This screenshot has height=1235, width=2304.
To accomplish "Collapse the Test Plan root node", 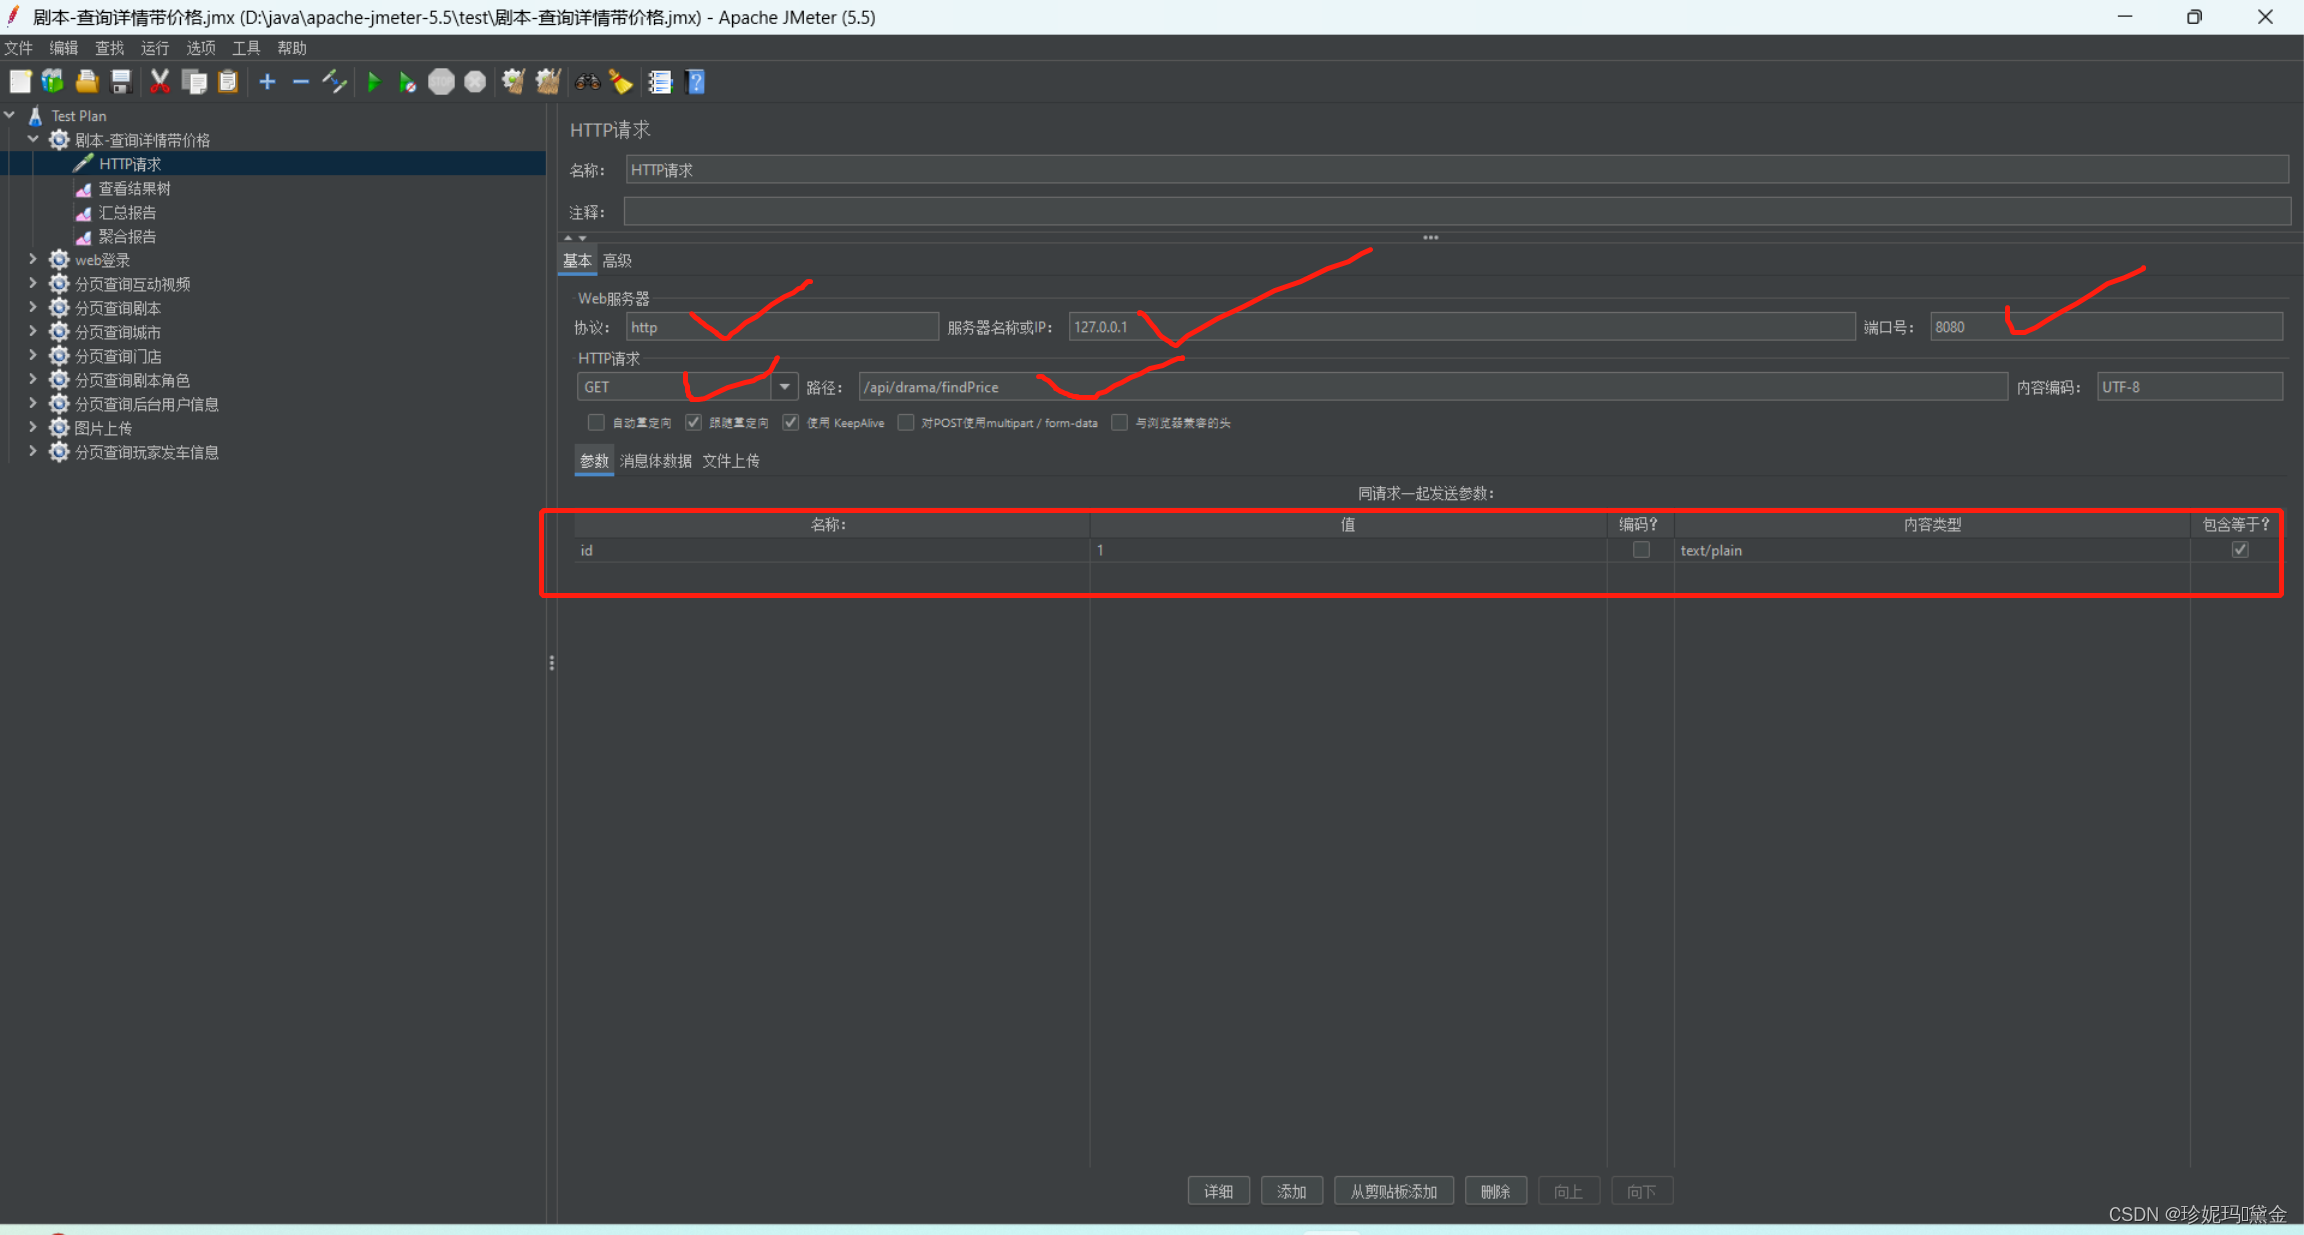I will click(x=10, y=115).
